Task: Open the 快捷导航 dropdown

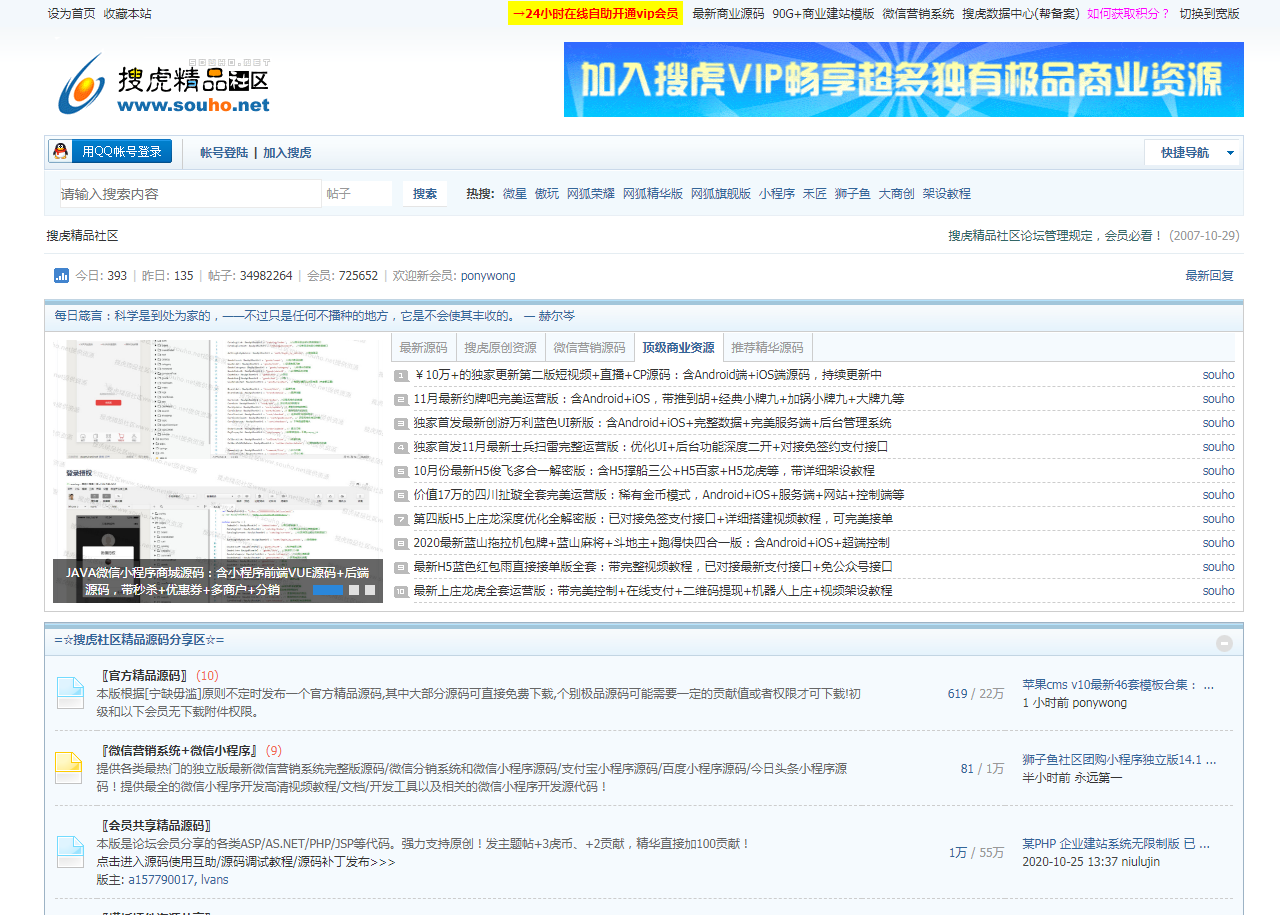Action: tap(1192, 153)
